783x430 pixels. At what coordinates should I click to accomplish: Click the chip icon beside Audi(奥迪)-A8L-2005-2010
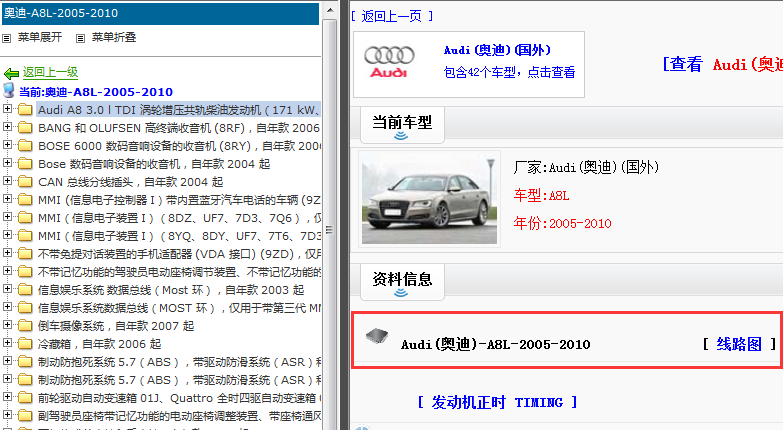pos(377,337)
